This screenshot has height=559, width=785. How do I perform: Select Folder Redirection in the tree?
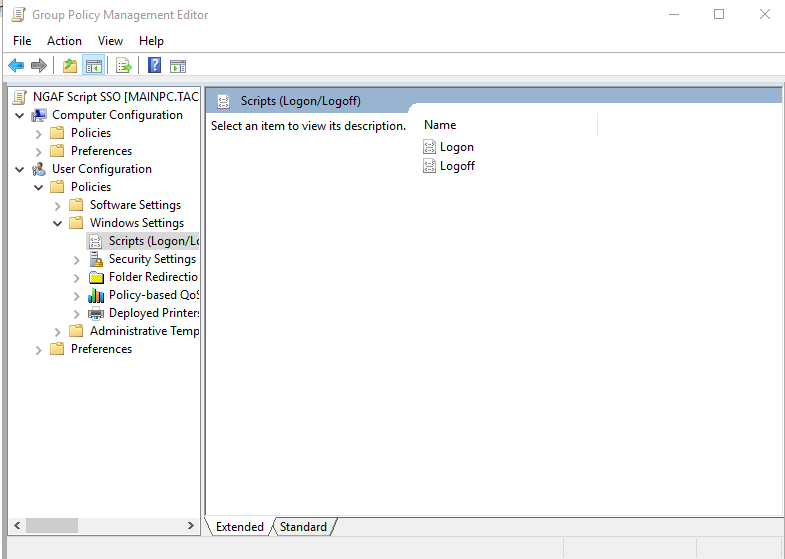[x=153, y=277]
